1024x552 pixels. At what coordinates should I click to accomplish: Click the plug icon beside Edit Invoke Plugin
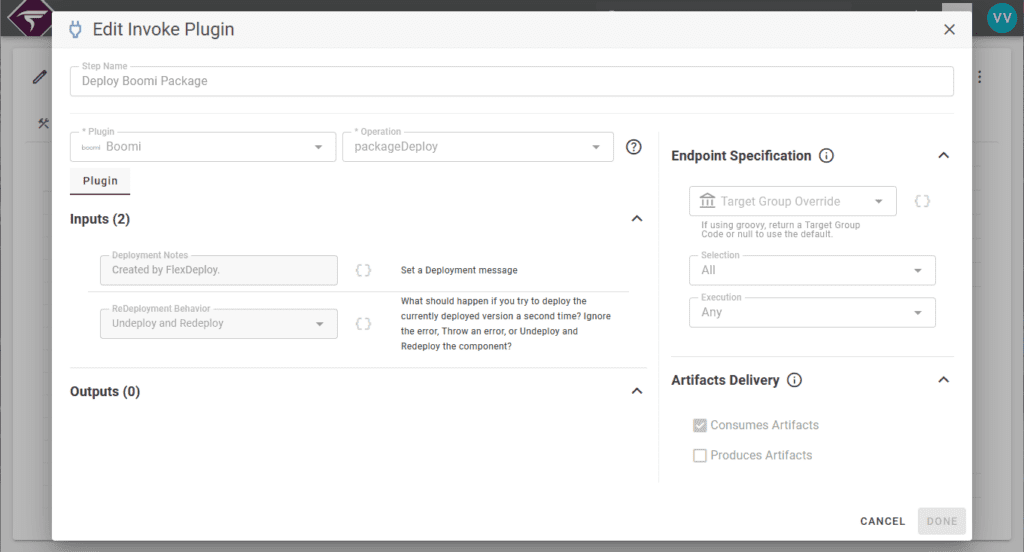point(76,29)
